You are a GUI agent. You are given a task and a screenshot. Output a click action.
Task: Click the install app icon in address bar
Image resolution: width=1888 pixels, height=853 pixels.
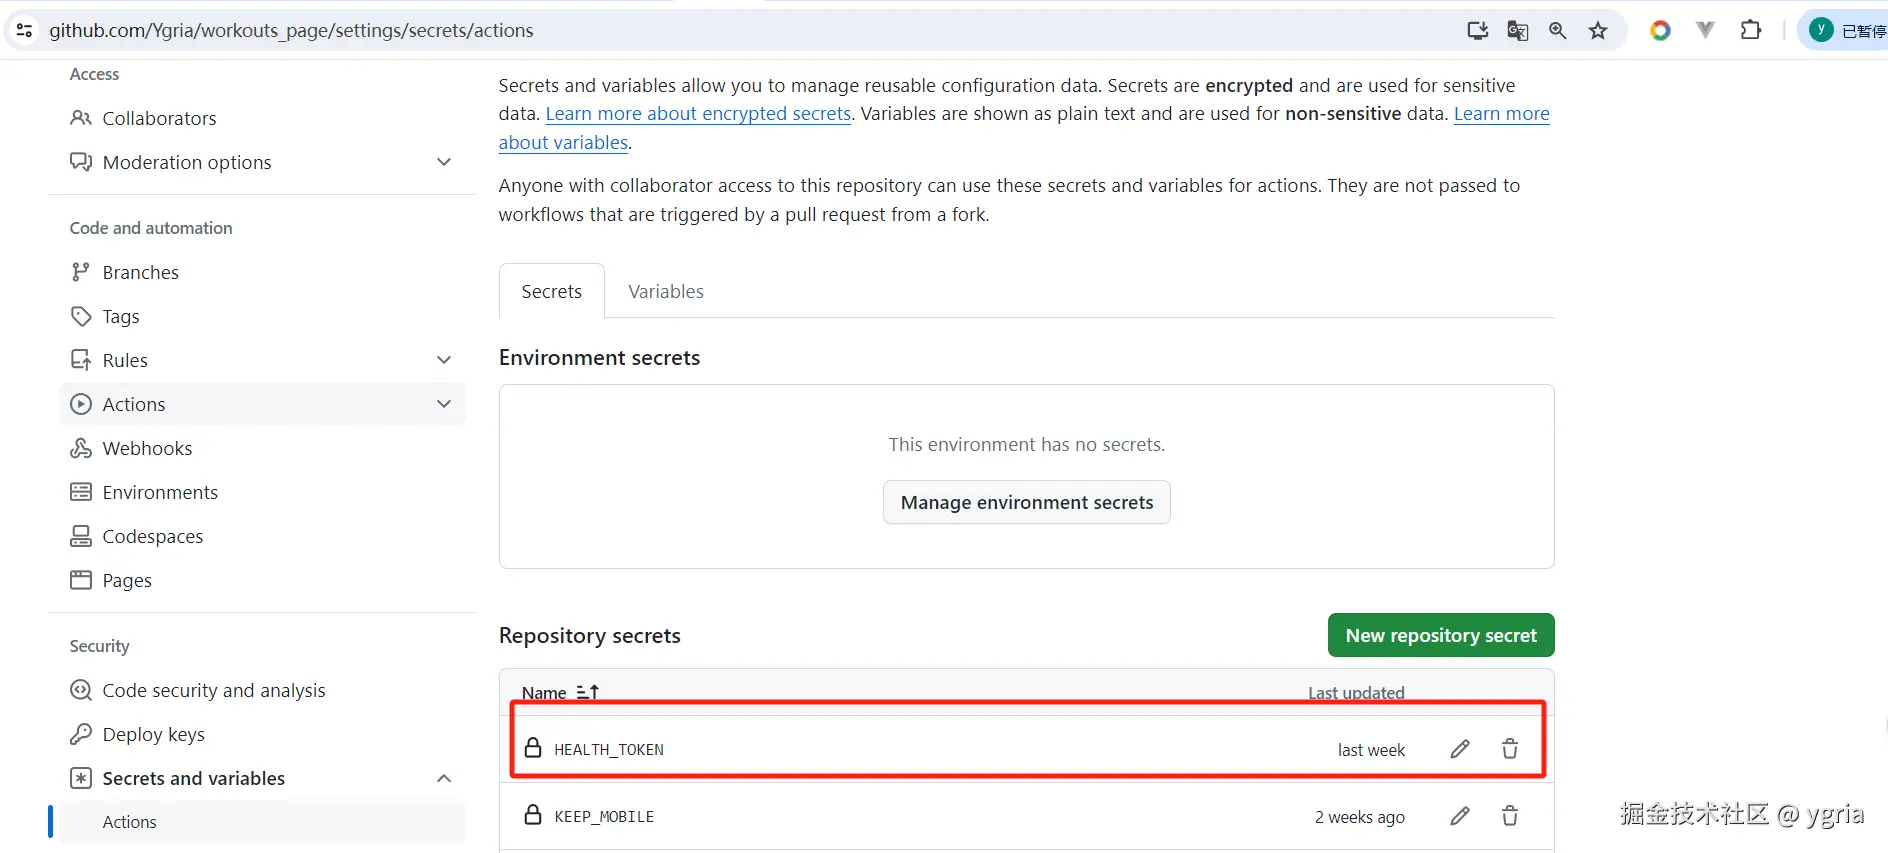[1477, 30]
